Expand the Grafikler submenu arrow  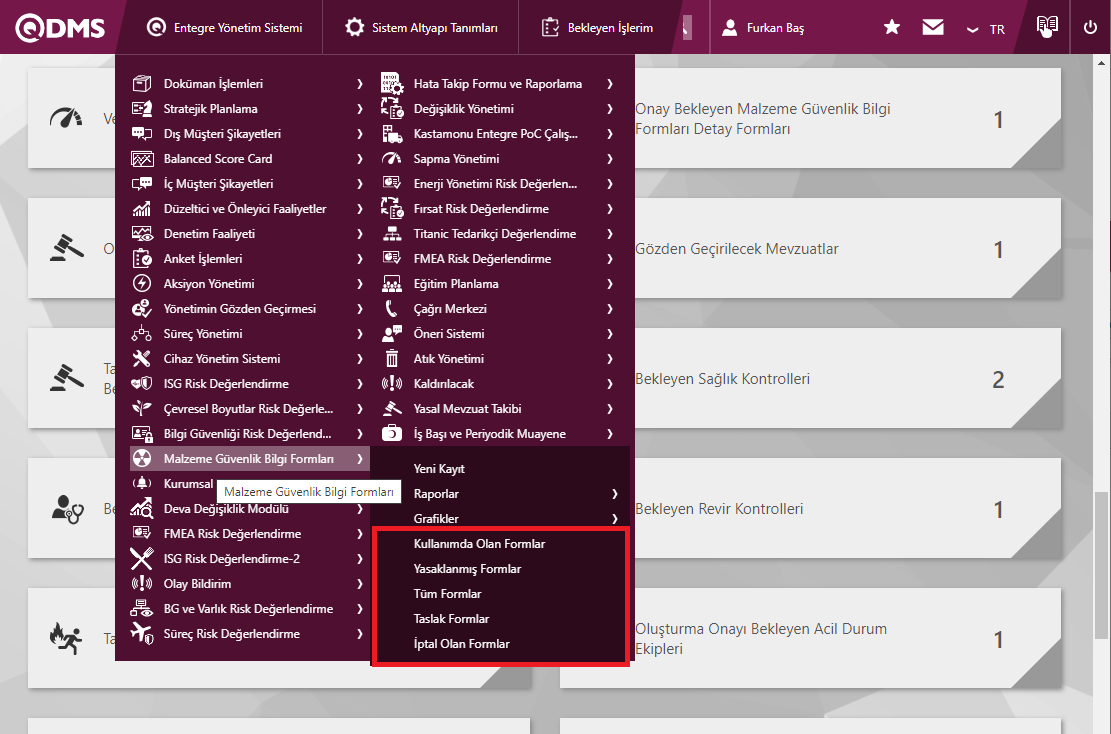pyautogui.click(x=614, y=519)
